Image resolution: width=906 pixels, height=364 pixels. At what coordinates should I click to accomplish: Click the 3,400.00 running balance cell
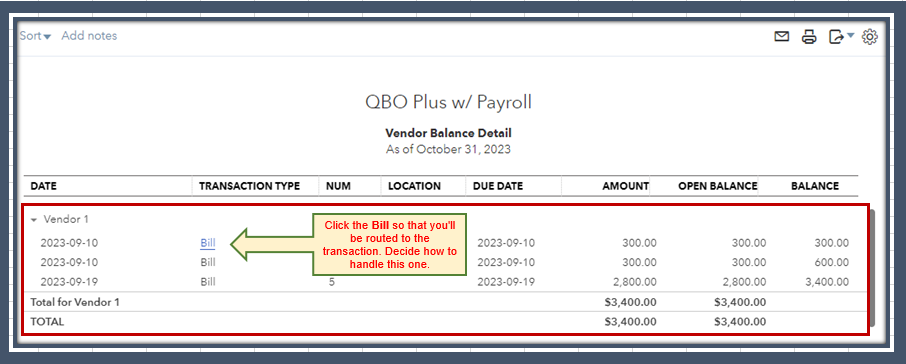click(826, 282)
